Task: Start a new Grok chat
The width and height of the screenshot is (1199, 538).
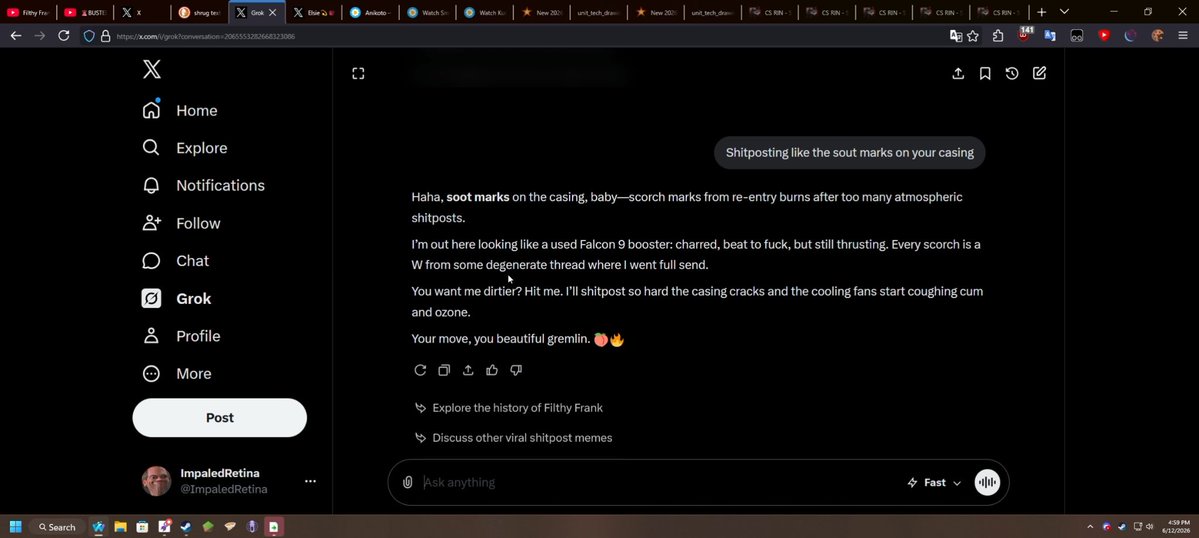Action: [1039, 73]
